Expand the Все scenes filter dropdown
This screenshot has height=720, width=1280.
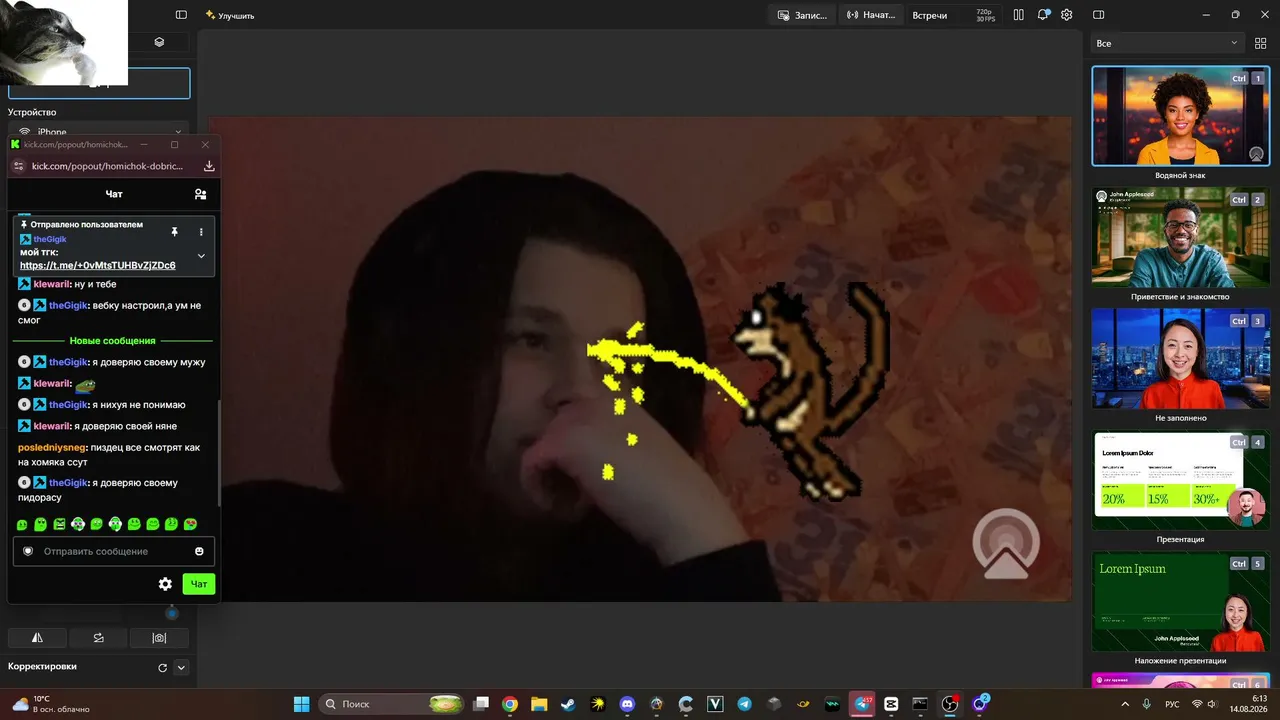click(x=1166, y=43)
